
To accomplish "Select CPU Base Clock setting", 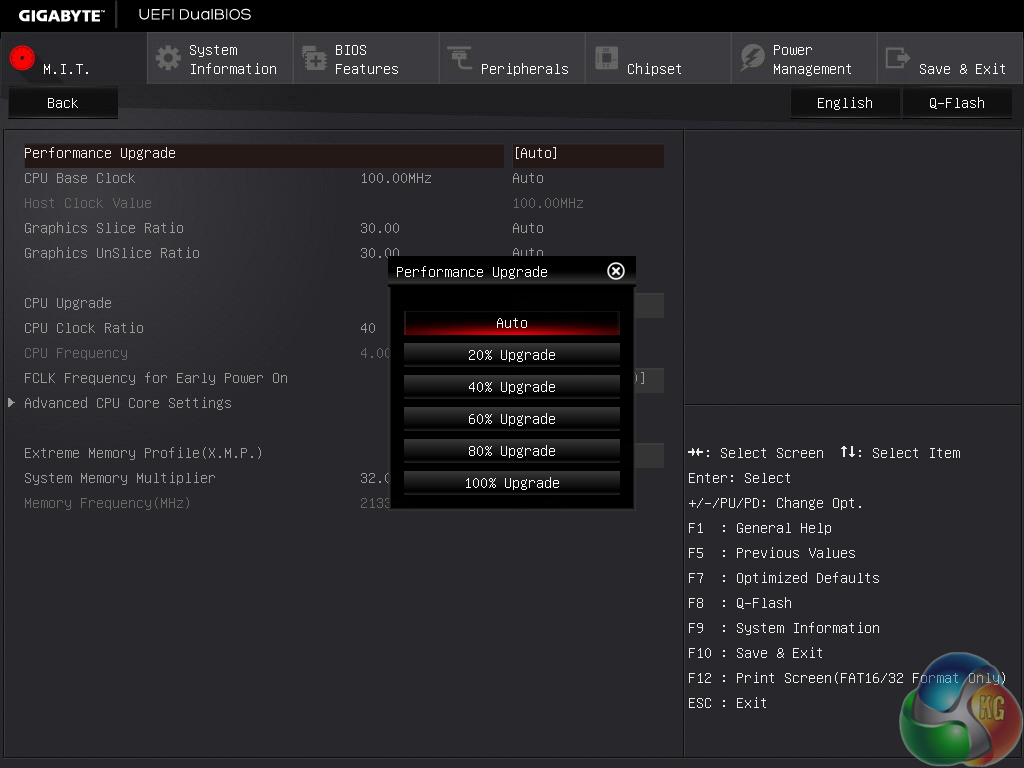I will coord(80,178).
